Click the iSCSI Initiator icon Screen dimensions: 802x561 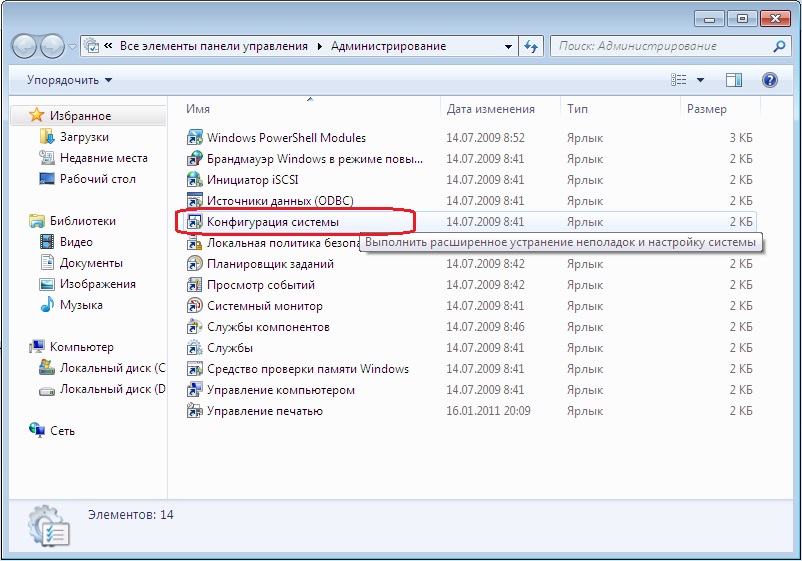click(195, 180)
